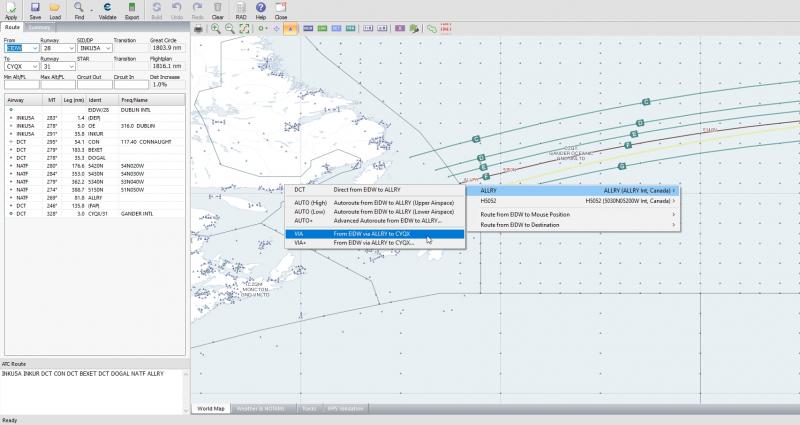Zoom in on the map

(216, 29)
